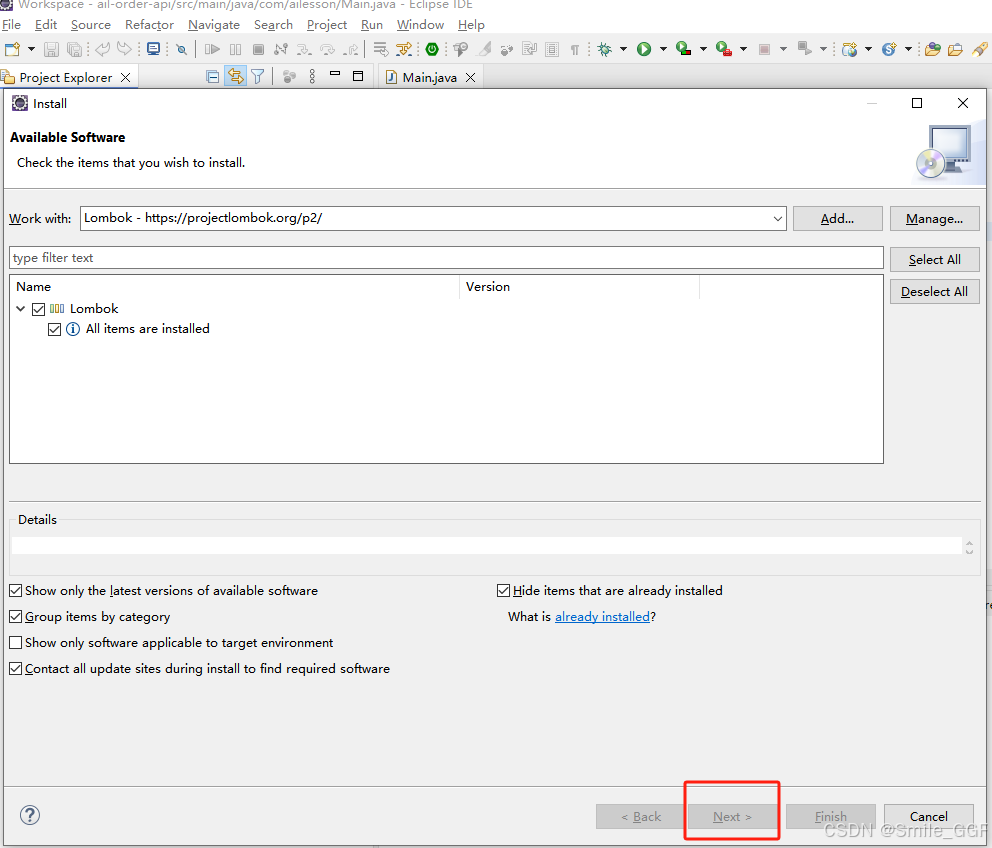Click the Terminate square icon
The width and height of the screenshot is (992, 848).
[x=258, y=49]
